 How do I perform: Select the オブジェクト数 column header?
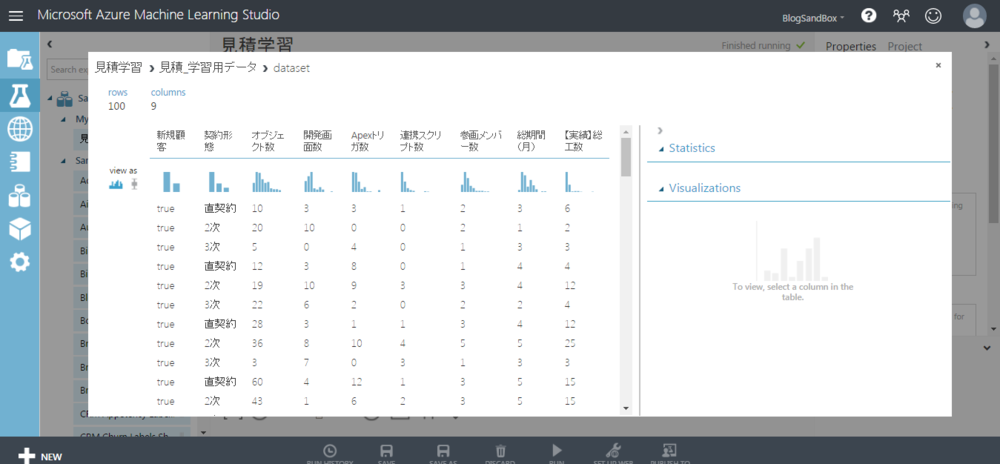pos(266,140)
